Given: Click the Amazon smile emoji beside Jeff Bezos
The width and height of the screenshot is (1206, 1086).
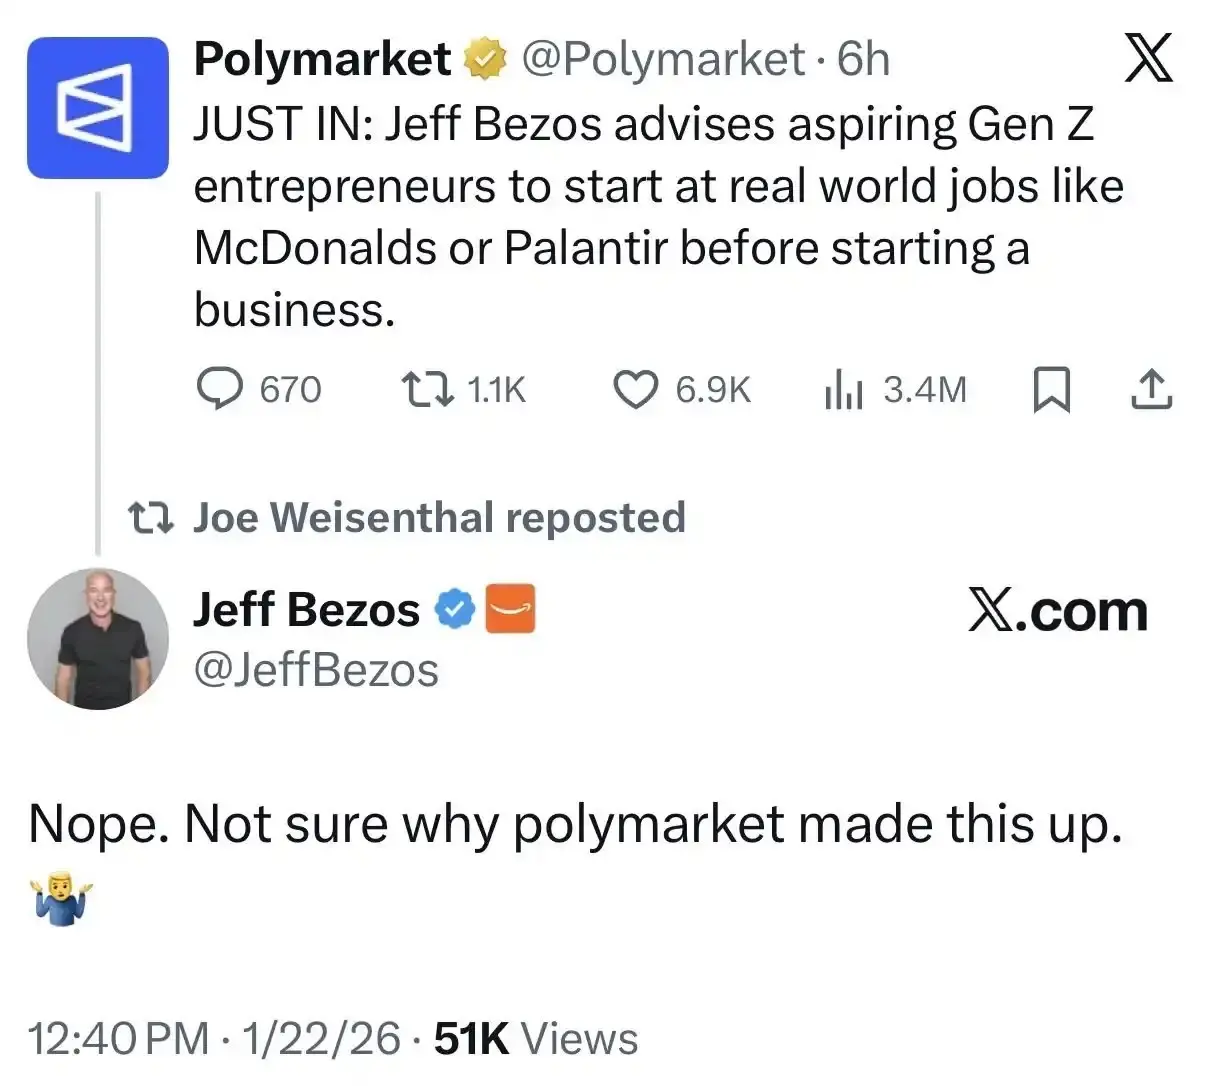Looking at the screenshot, I should (x=512, y=609).
